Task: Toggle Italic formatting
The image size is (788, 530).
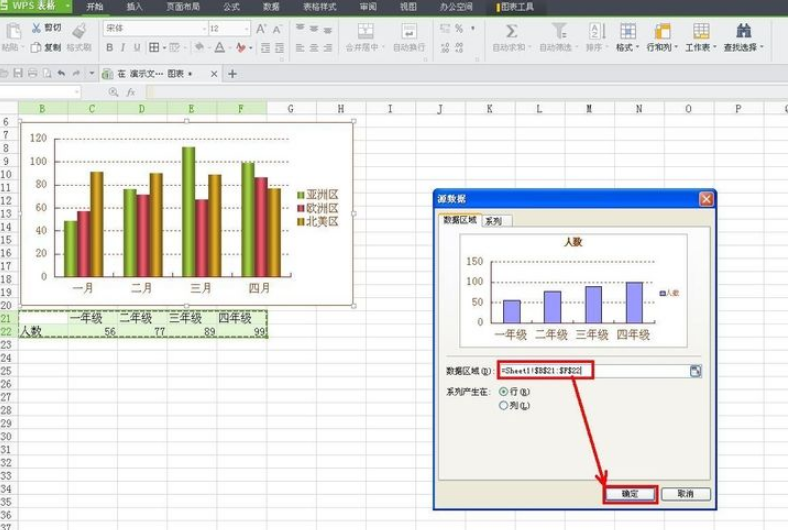Action: [123, 48]
